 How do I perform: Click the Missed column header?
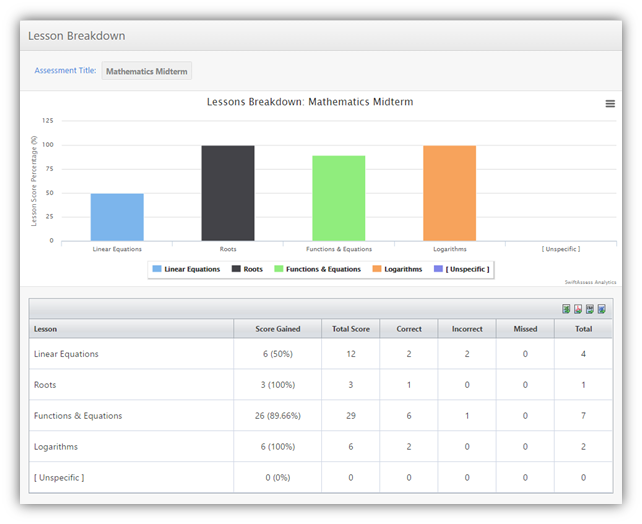coord(525,329)
